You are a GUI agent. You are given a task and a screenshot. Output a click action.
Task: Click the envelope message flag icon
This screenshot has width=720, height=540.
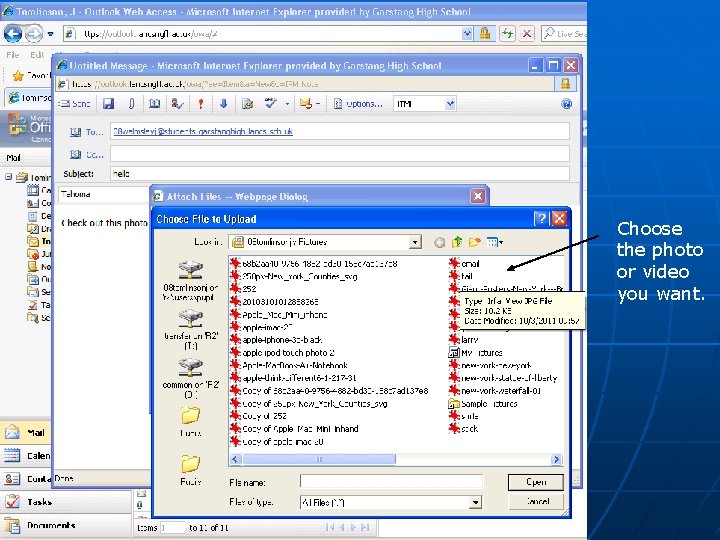click(306, 104)
